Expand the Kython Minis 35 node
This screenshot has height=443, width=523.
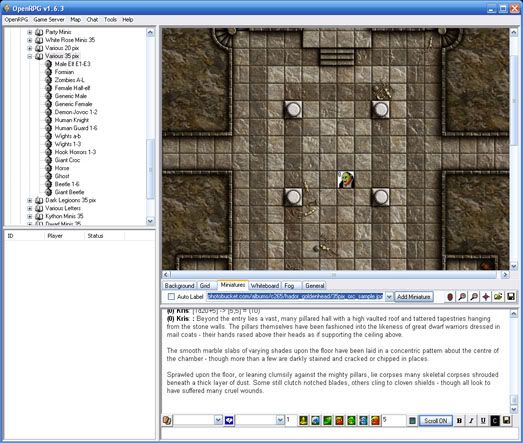click(x=30, y=216)
